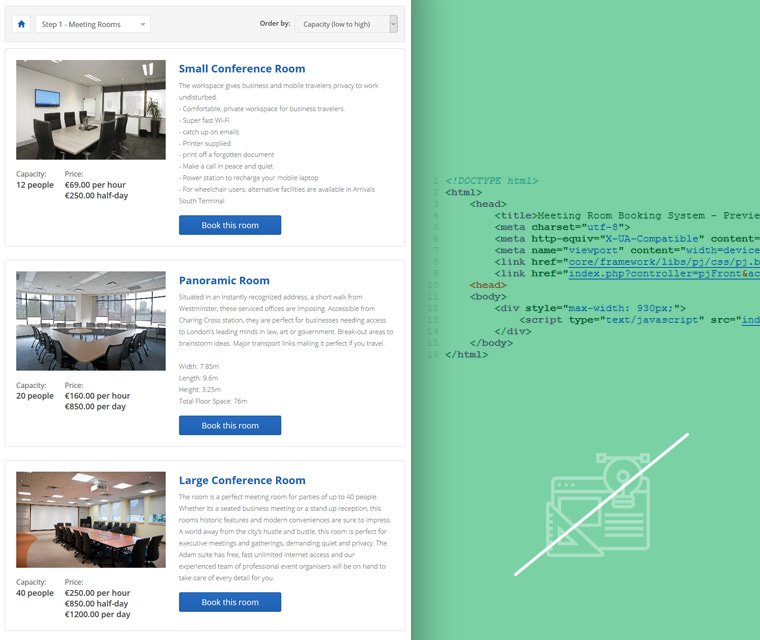Click the '- Super fast Wi-Fi' text line
Image resolution: width=760 pixels, height=640 pixels.
click(204, 120)
